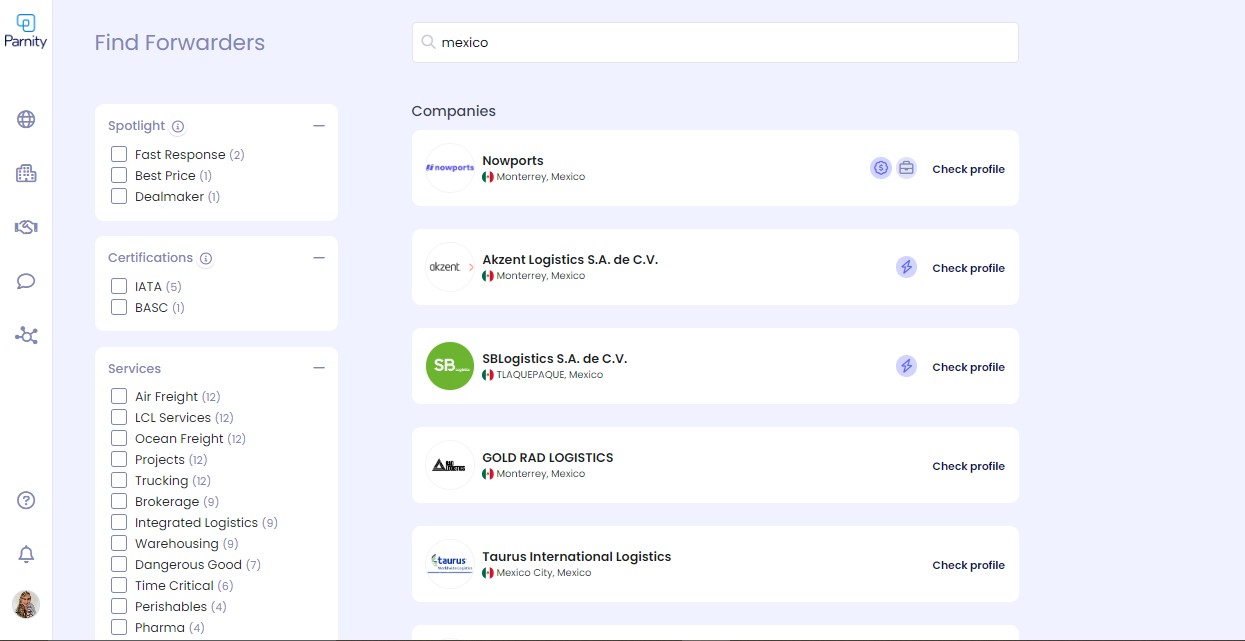The width and height of the screenshot is (1245, 641).
Task: Collapse the Certifications filter section
Action: pos(319,258)
